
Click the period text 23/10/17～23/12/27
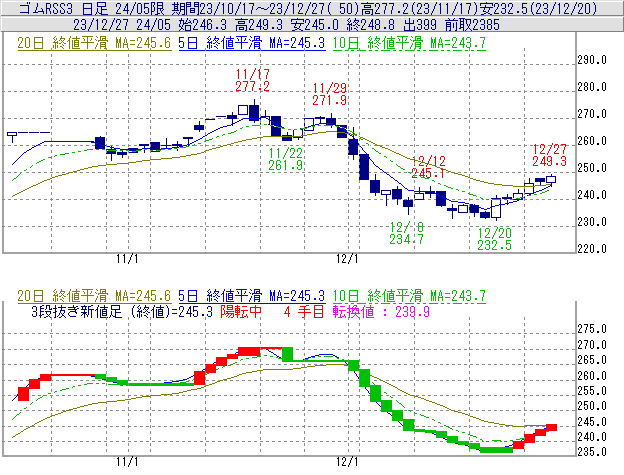point(251,8)
